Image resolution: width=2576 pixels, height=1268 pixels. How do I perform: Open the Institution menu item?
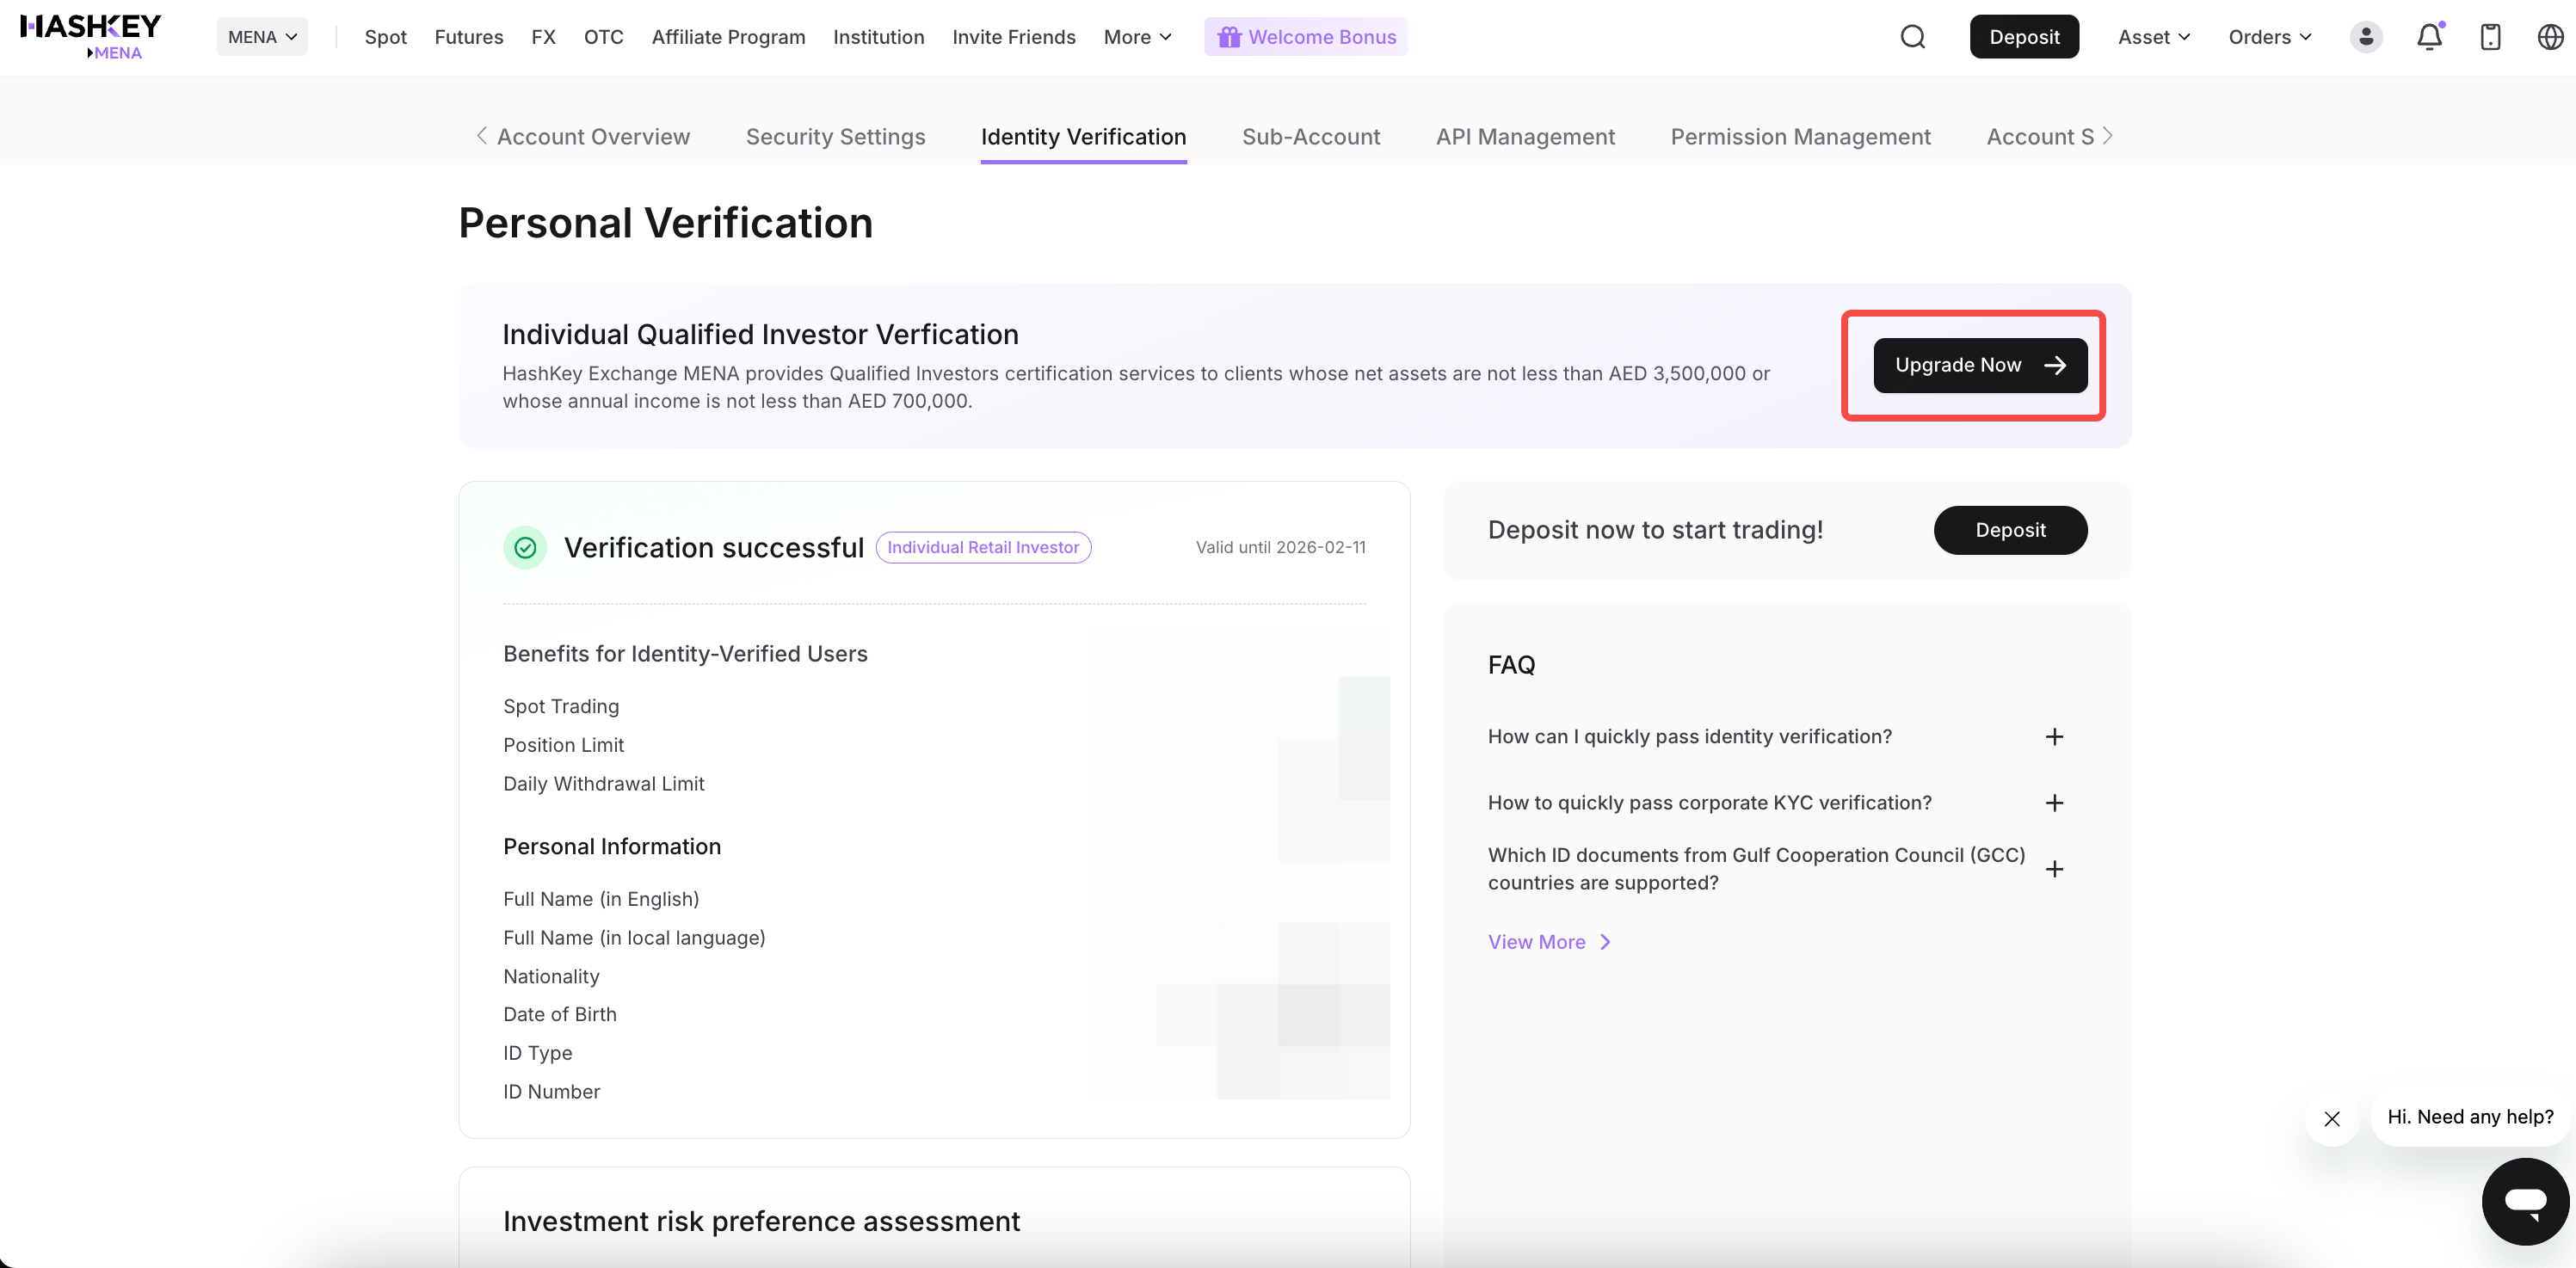coord(878,37)
